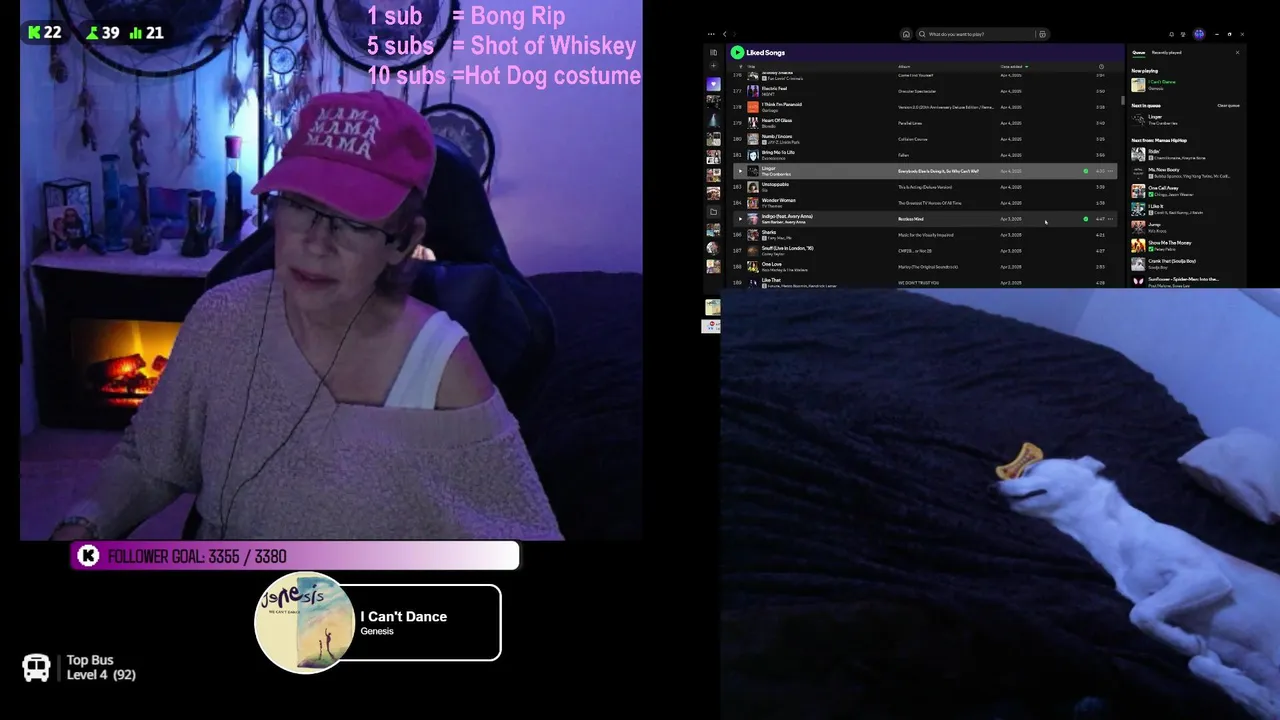Select the Numb / Encore song row
Viewport: 1280px width, 720px height.
(x=925, y=139)
